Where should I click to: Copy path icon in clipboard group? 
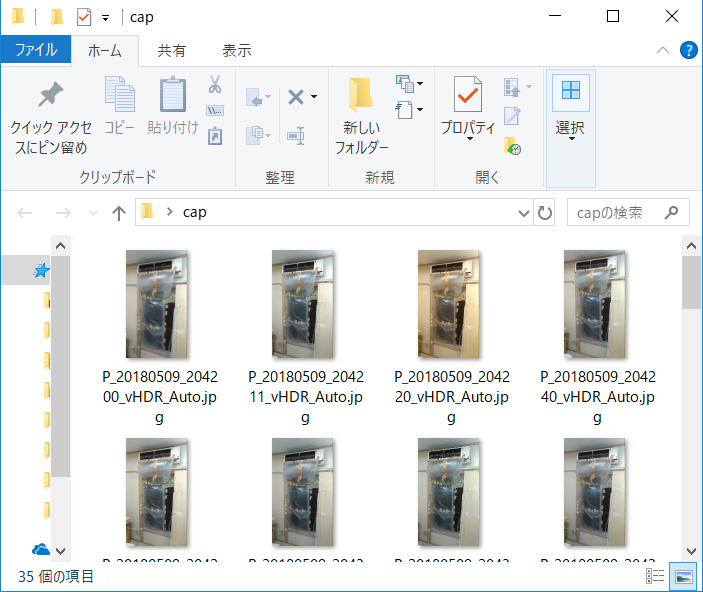[215, 110]
